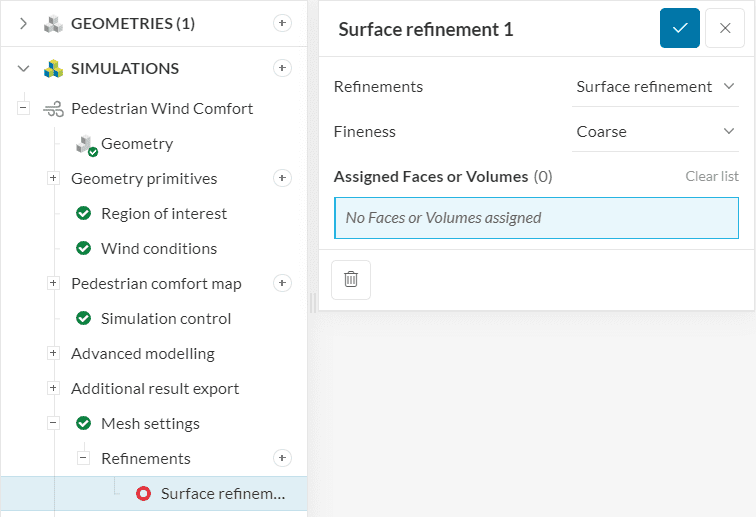Confirm surface refinement with the checkmark button
Viewport: 756px width, 517px height.
pyautogui.click(x=679, y=28)
